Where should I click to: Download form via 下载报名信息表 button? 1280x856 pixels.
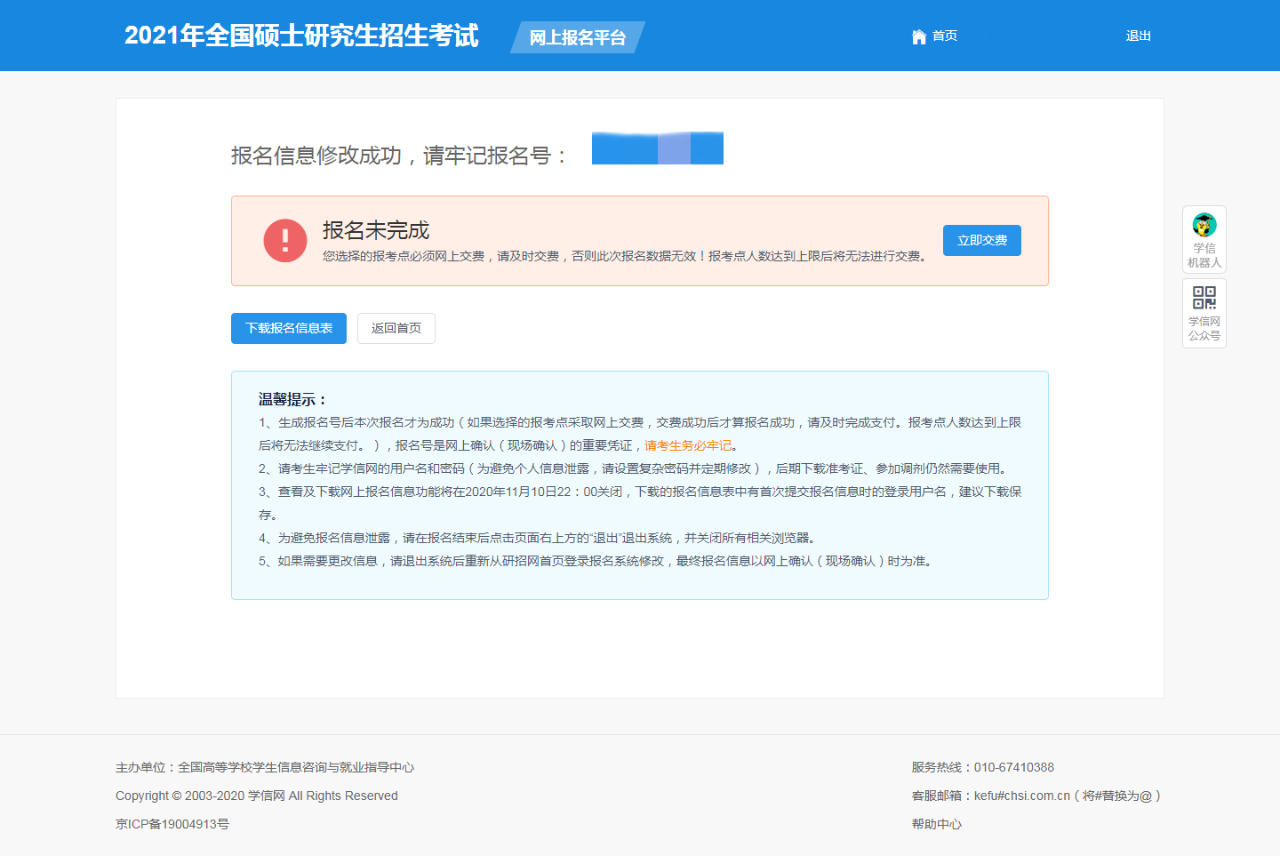click(288, 328)
